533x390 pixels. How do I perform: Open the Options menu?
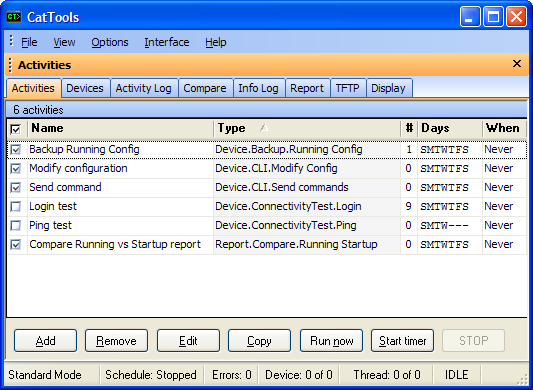110,42
